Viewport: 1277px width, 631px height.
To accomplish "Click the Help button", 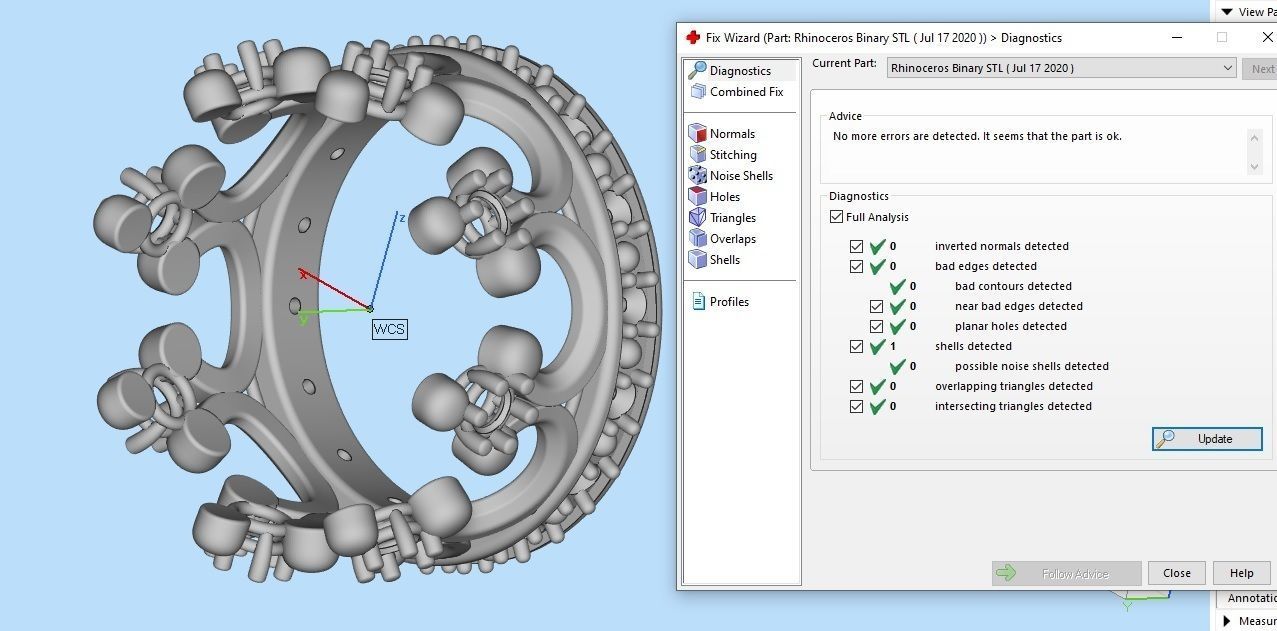I will click(1241, 573).
